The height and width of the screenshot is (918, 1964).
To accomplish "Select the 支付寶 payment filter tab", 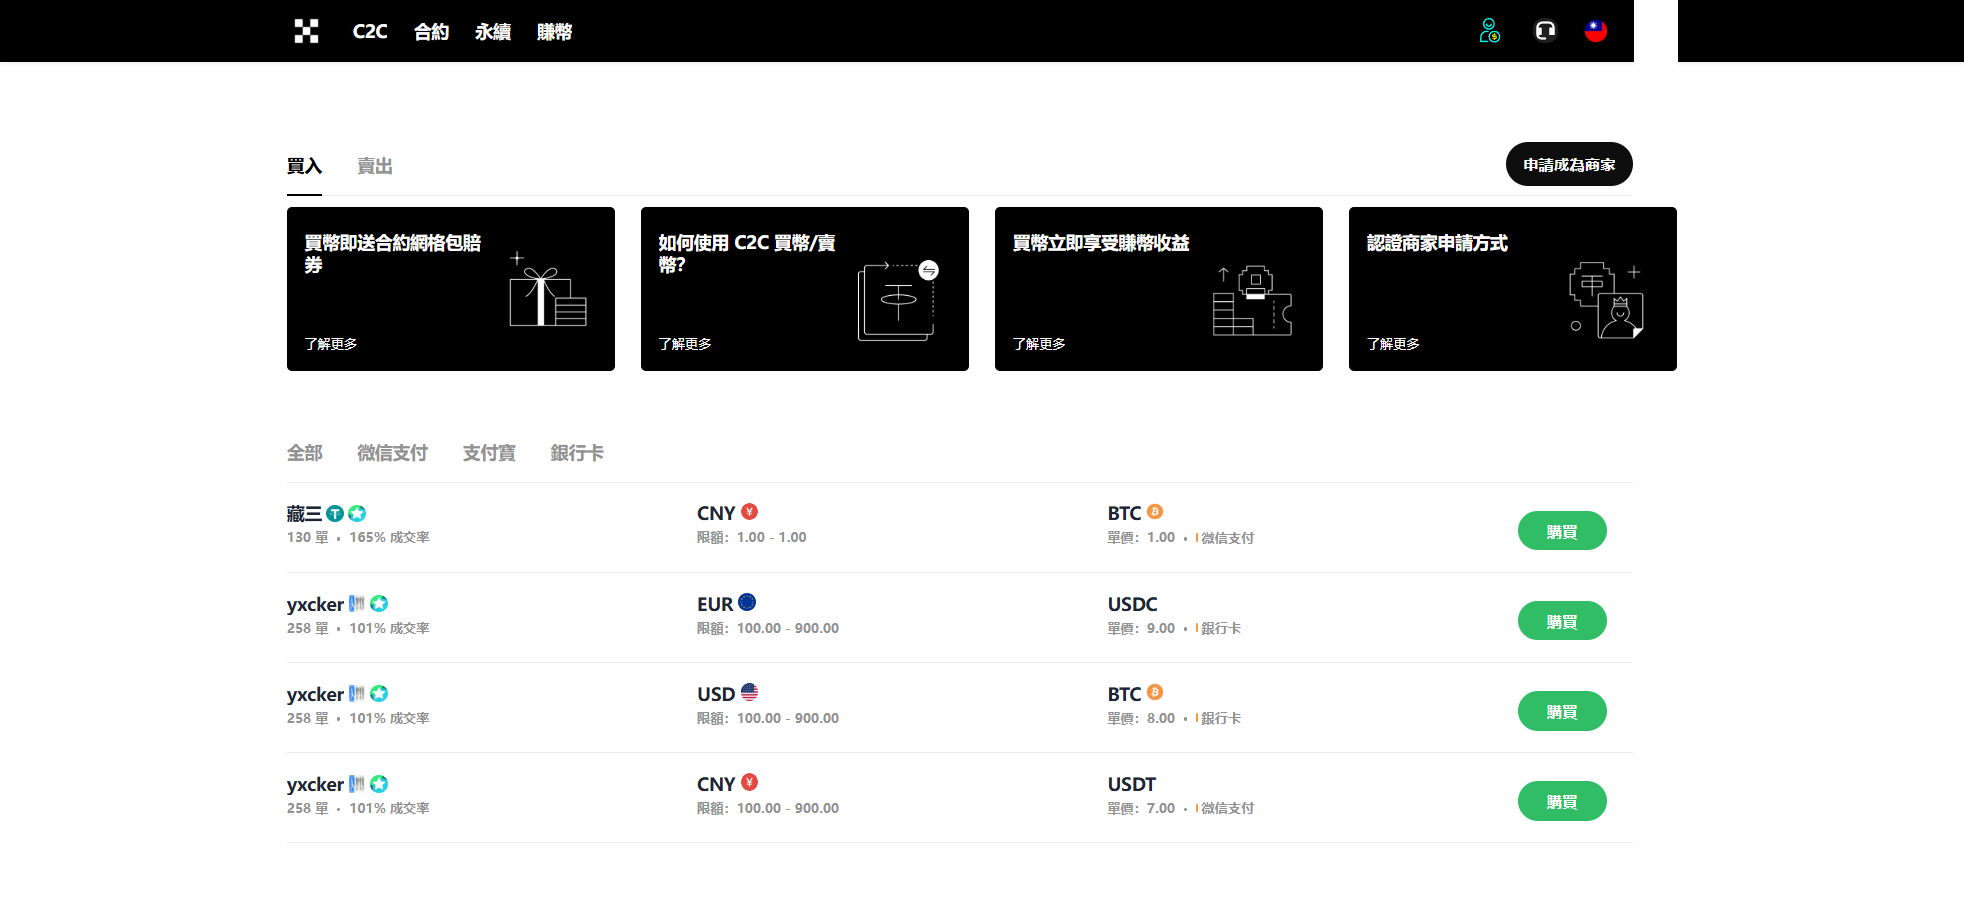I will (489, 453).
